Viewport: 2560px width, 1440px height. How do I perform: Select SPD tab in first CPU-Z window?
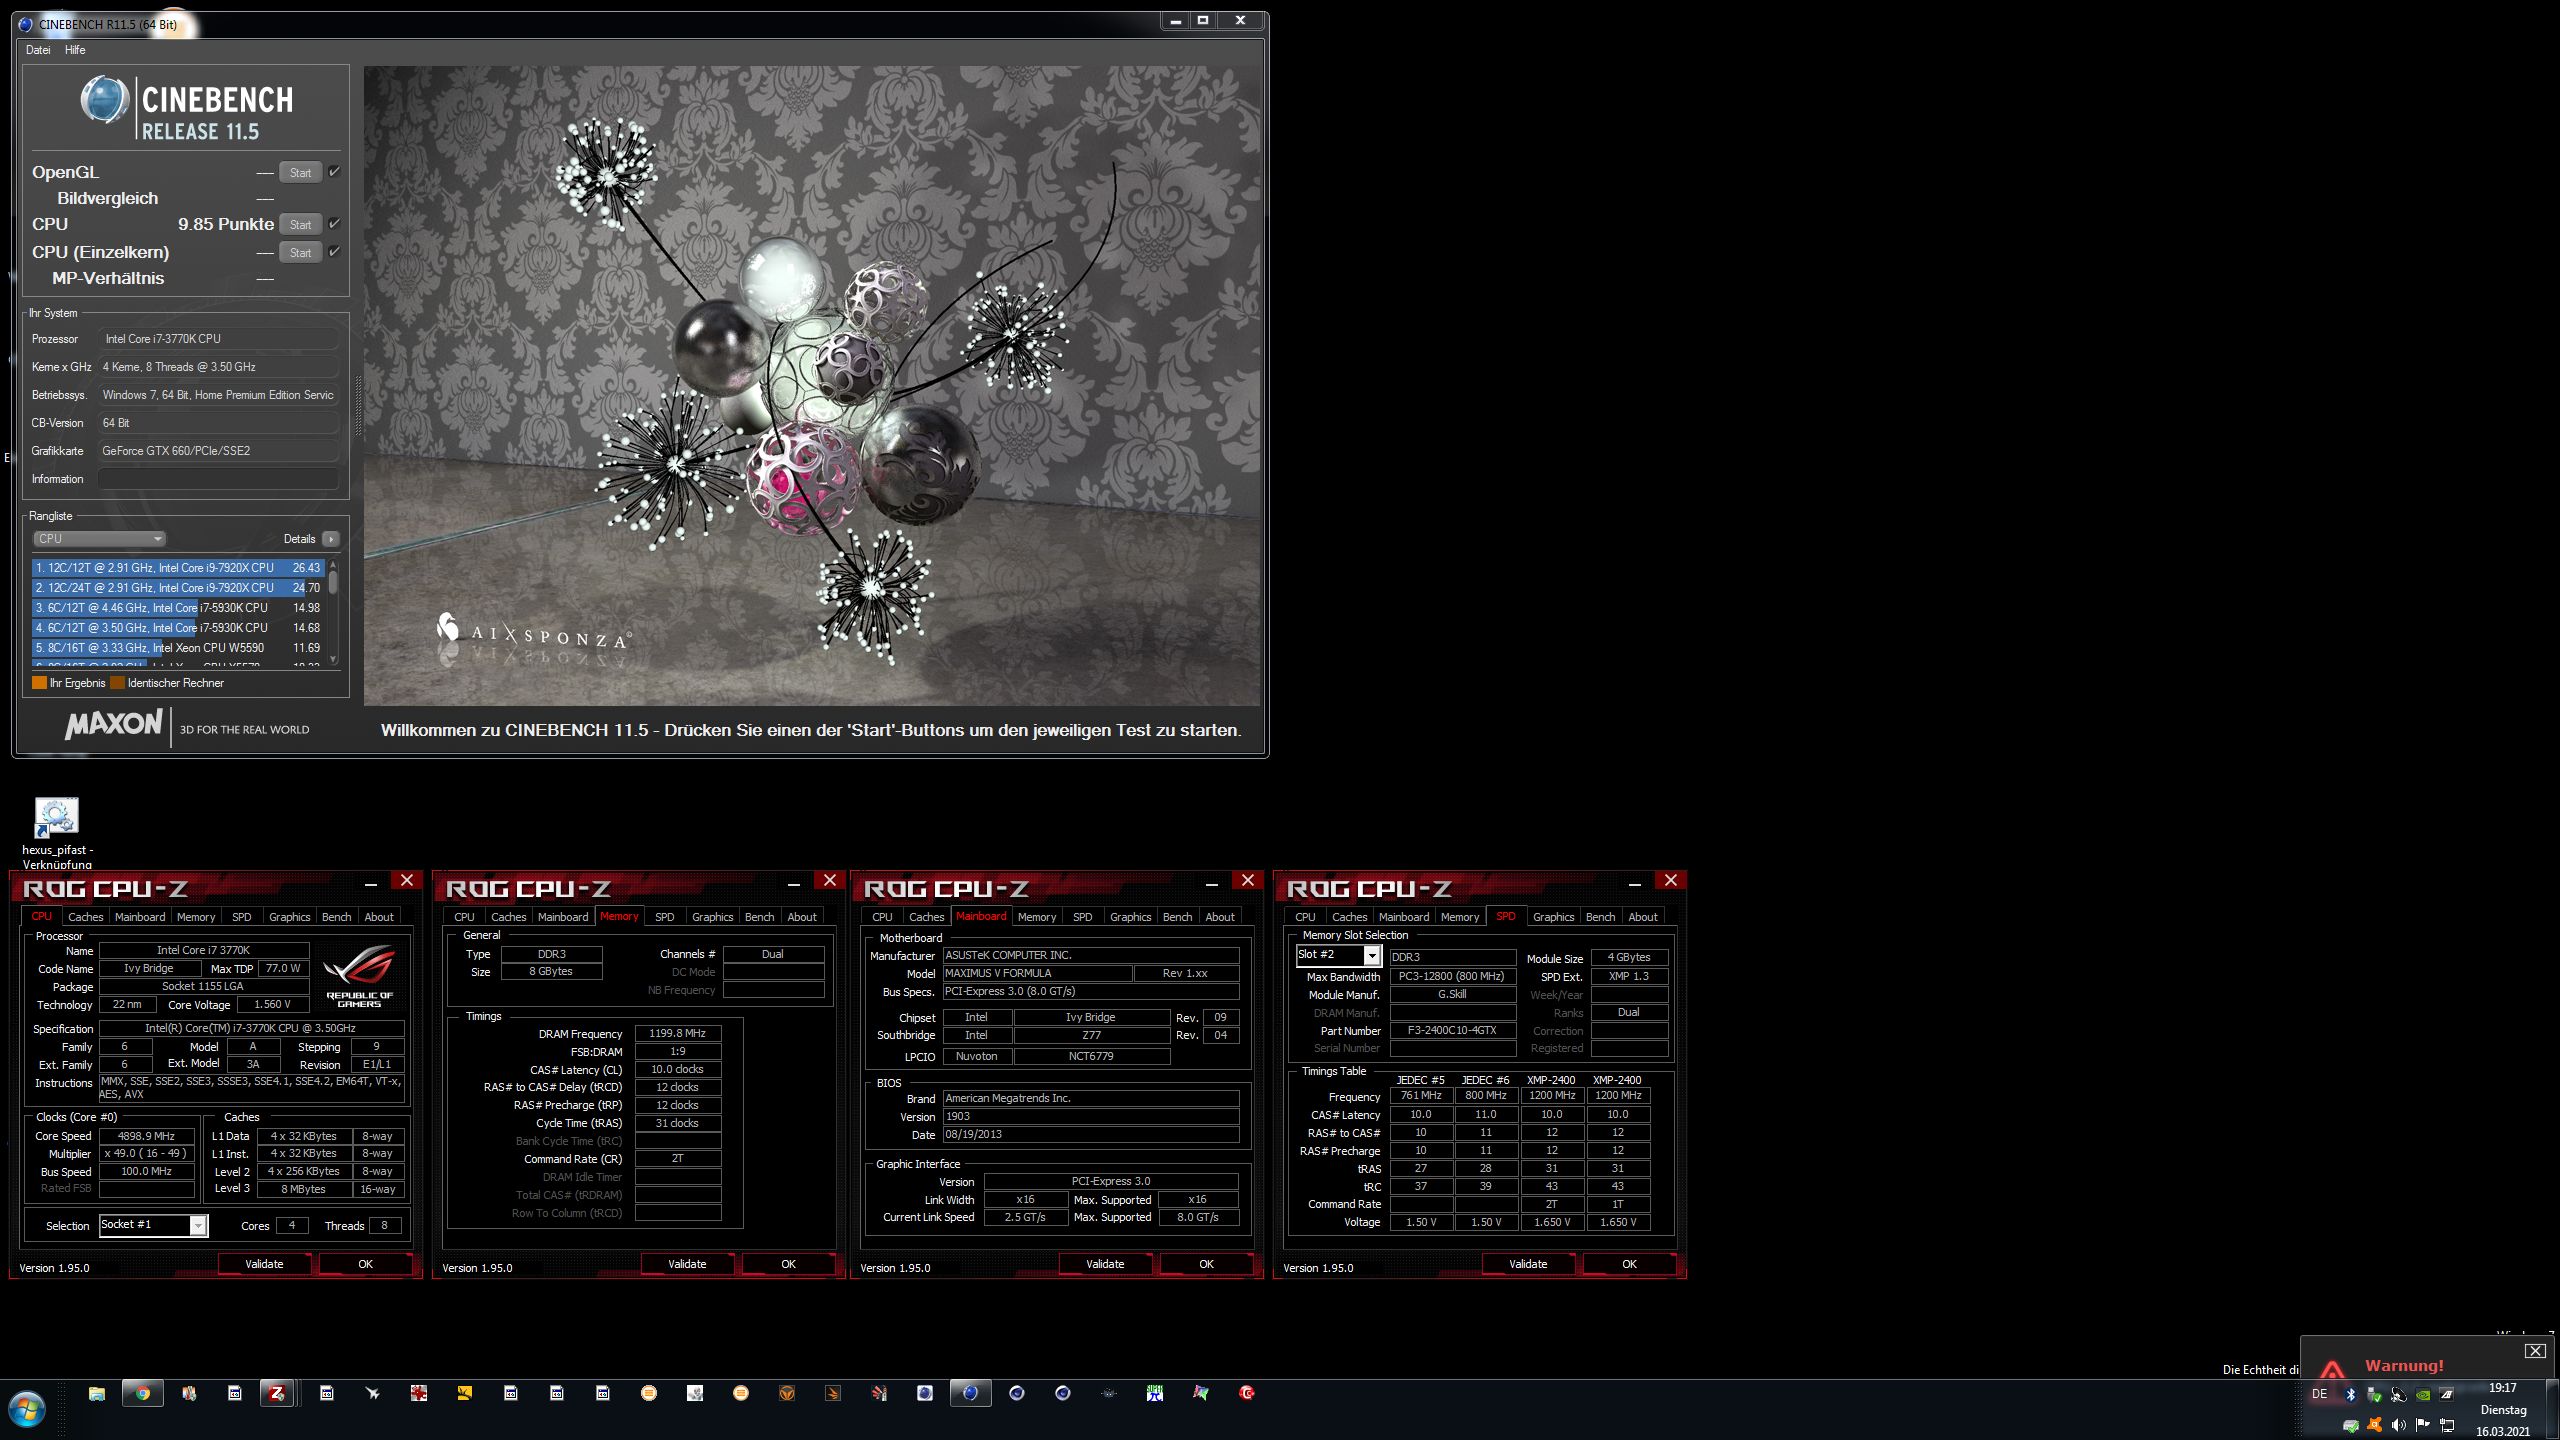(242, 917)
